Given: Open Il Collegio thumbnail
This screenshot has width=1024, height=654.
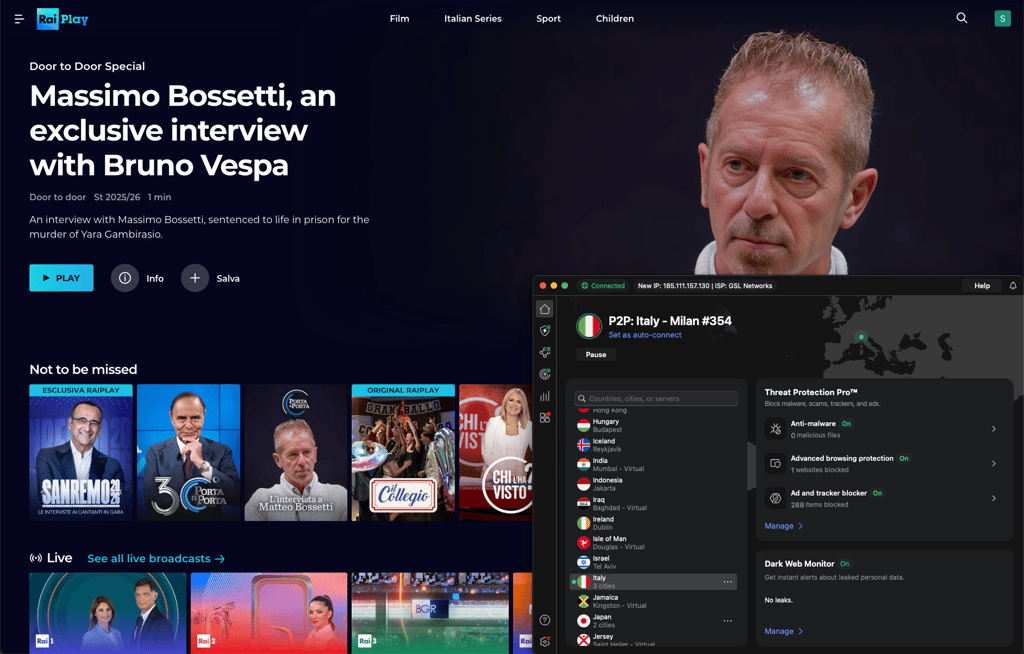Looking at the screenshot, I should (x=404, y=453).
